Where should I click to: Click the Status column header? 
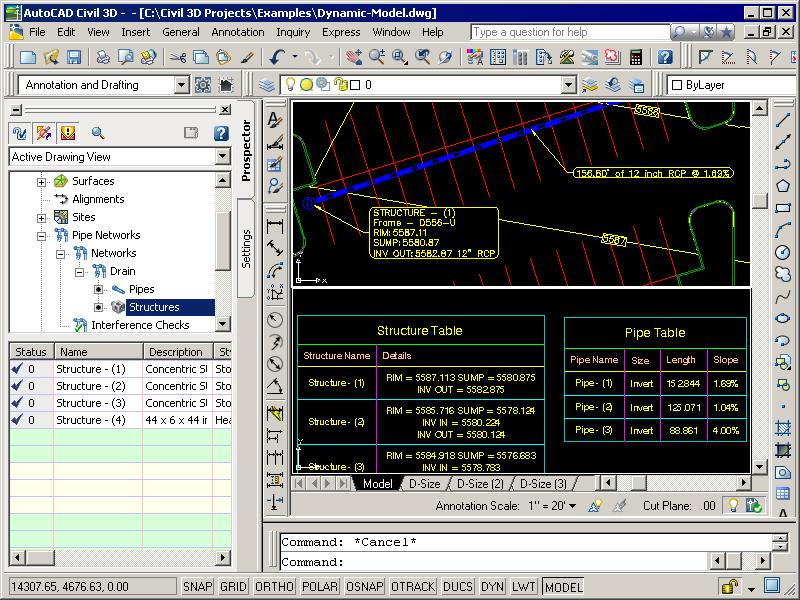(32, 352)
